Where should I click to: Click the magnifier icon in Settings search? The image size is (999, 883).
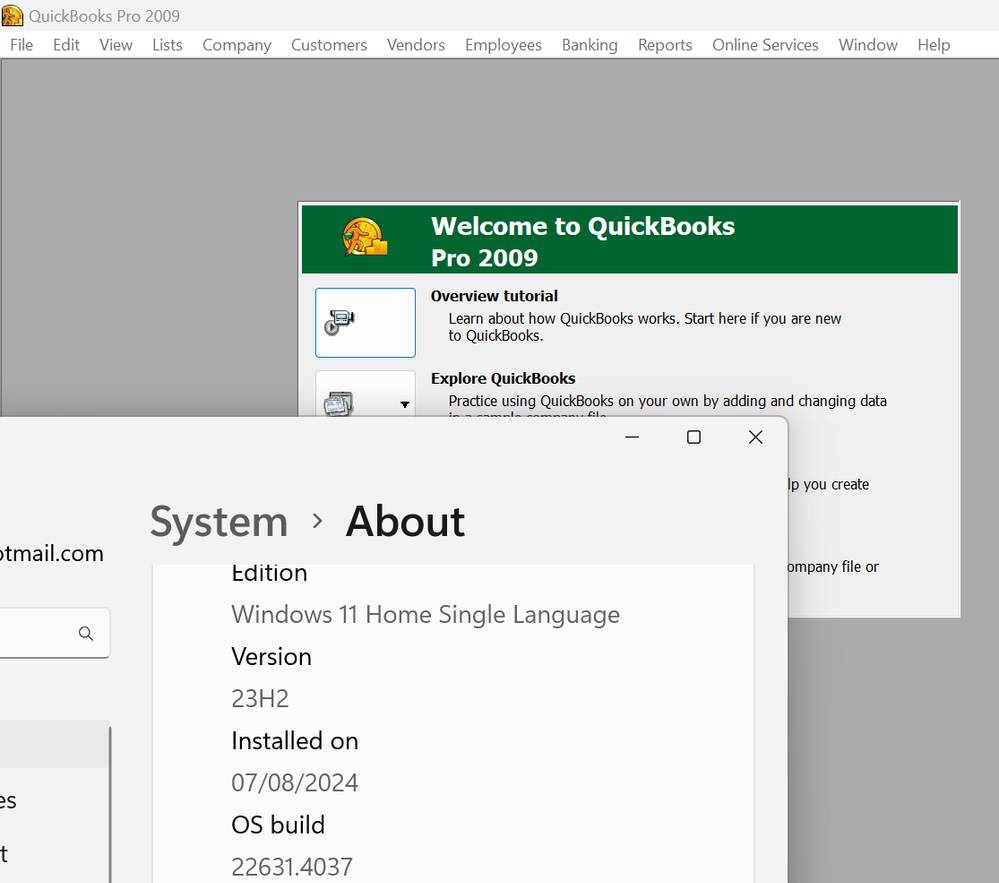click(86, 633)
